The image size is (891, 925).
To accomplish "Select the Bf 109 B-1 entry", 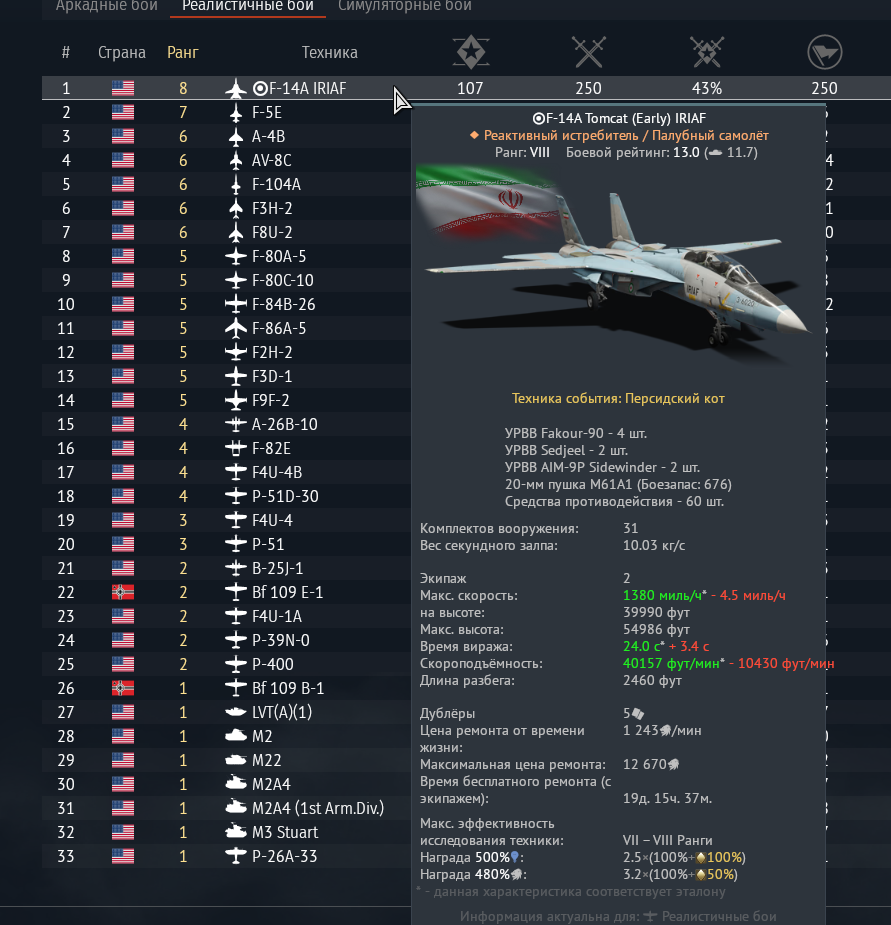I will [x=287, y=688].
